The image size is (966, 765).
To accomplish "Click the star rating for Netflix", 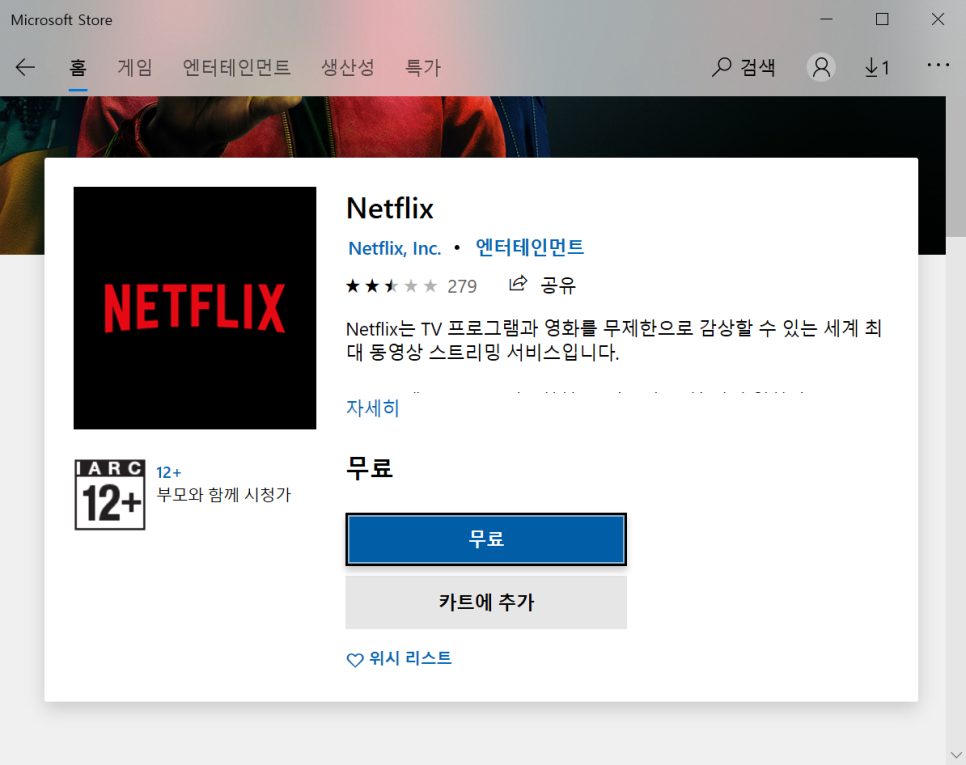I will 392,286.
